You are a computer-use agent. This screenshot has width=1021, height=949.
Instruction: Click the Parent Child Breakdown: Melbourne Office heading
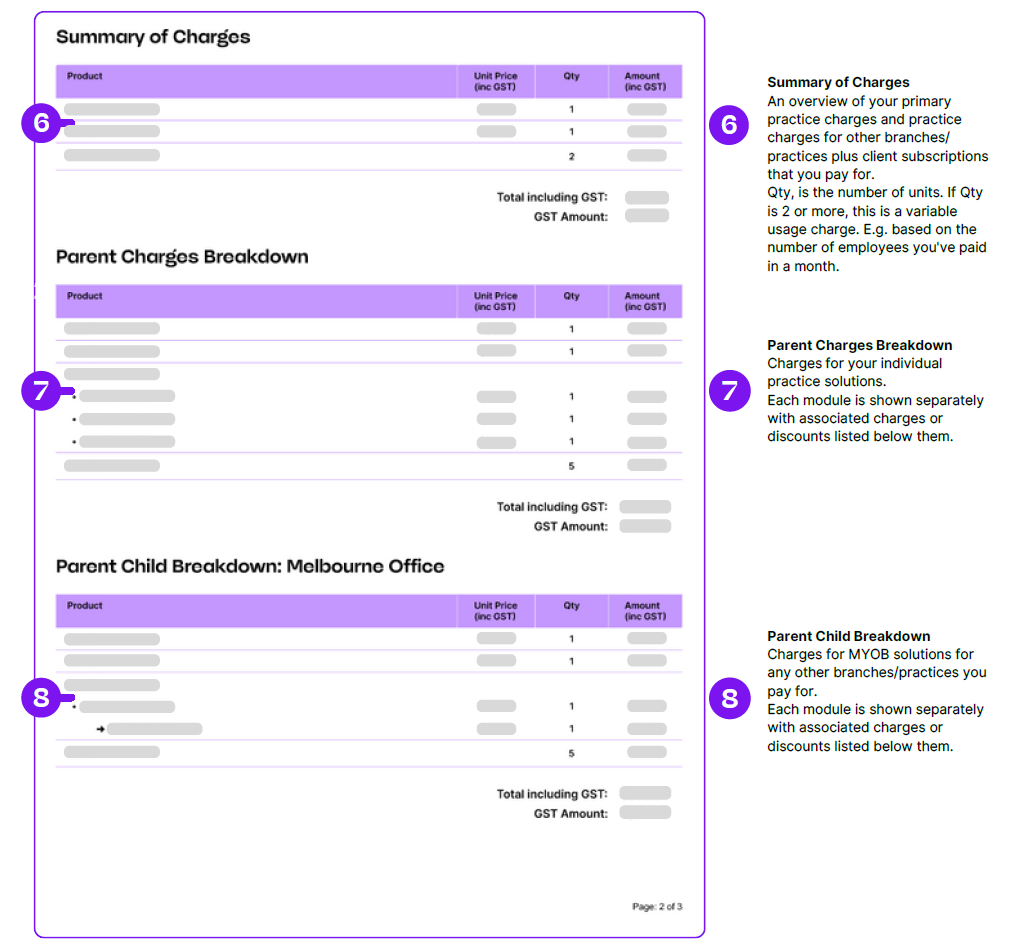(x=250, y=566)
